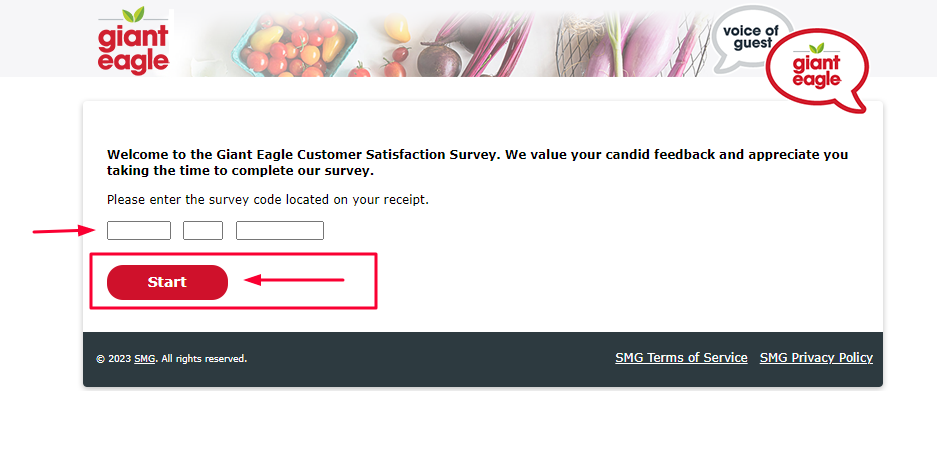Click the gray 'voice of guest' speech bubble
The height and width of the screenshot is (452, 937).
(x=748, y=38)
